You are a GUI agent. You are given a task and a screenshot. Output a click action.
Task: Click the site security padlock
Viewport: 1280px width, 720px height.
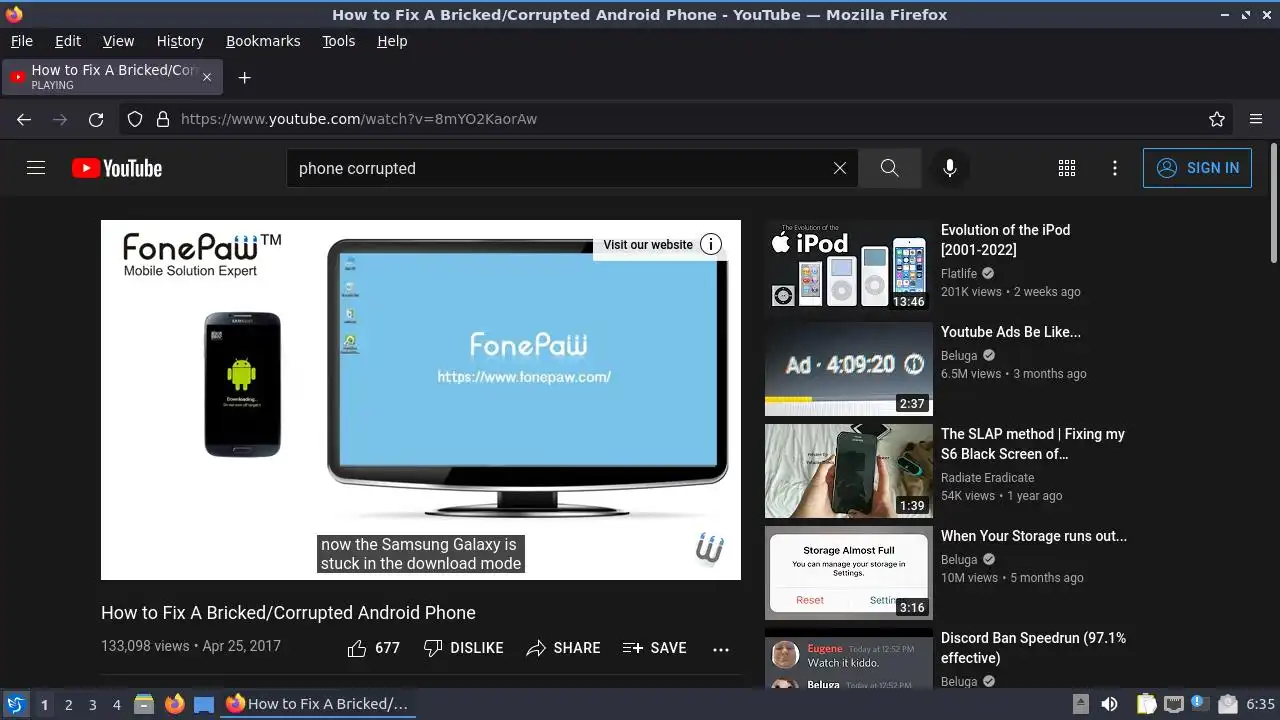(x=163, y=119)
